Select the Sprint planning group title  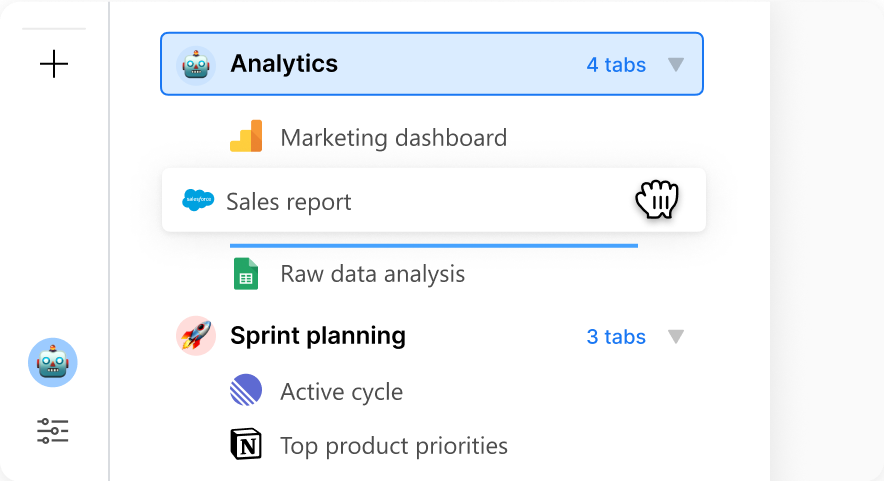(318, 336)
